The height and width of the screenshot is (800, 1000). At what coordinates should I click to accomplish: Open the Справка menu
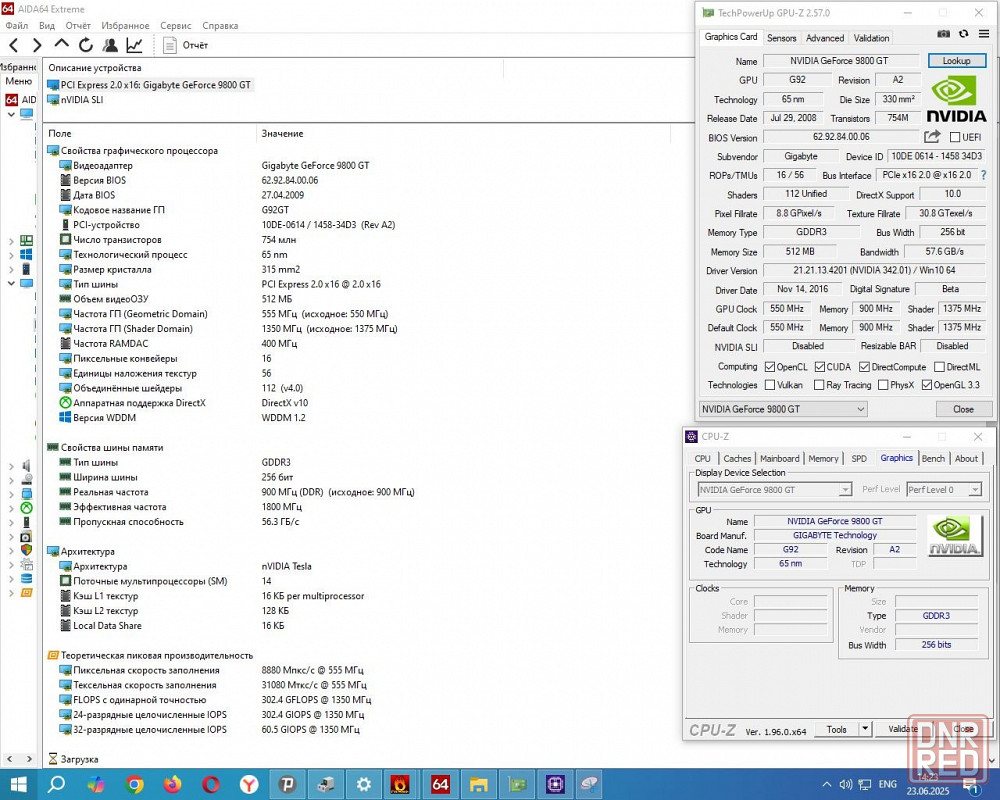(220, 26)
